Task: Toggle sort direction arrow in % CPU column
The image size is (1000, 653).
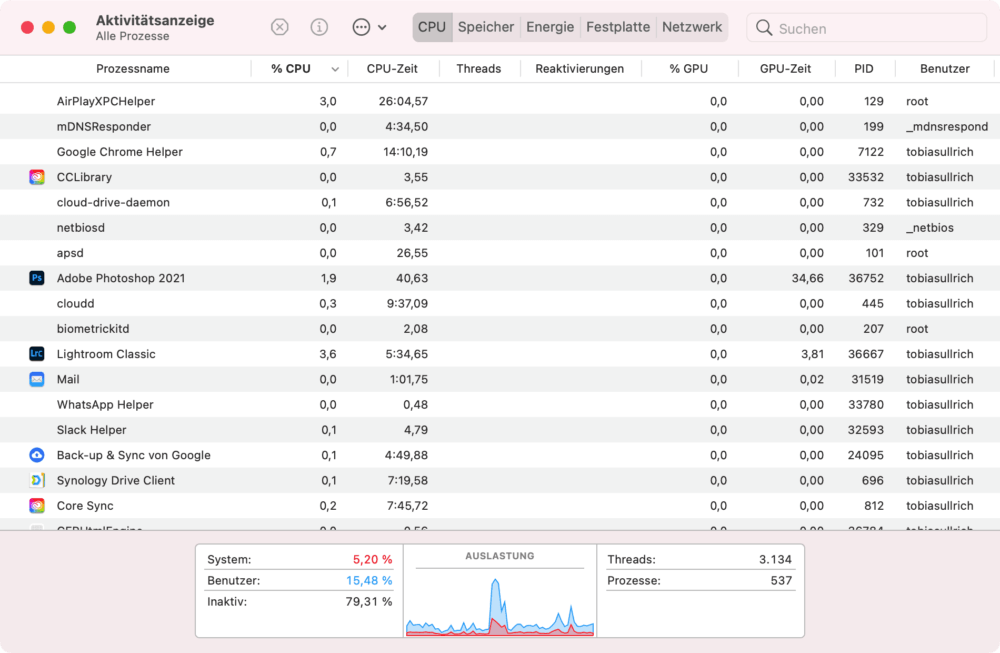Action: 335,70
